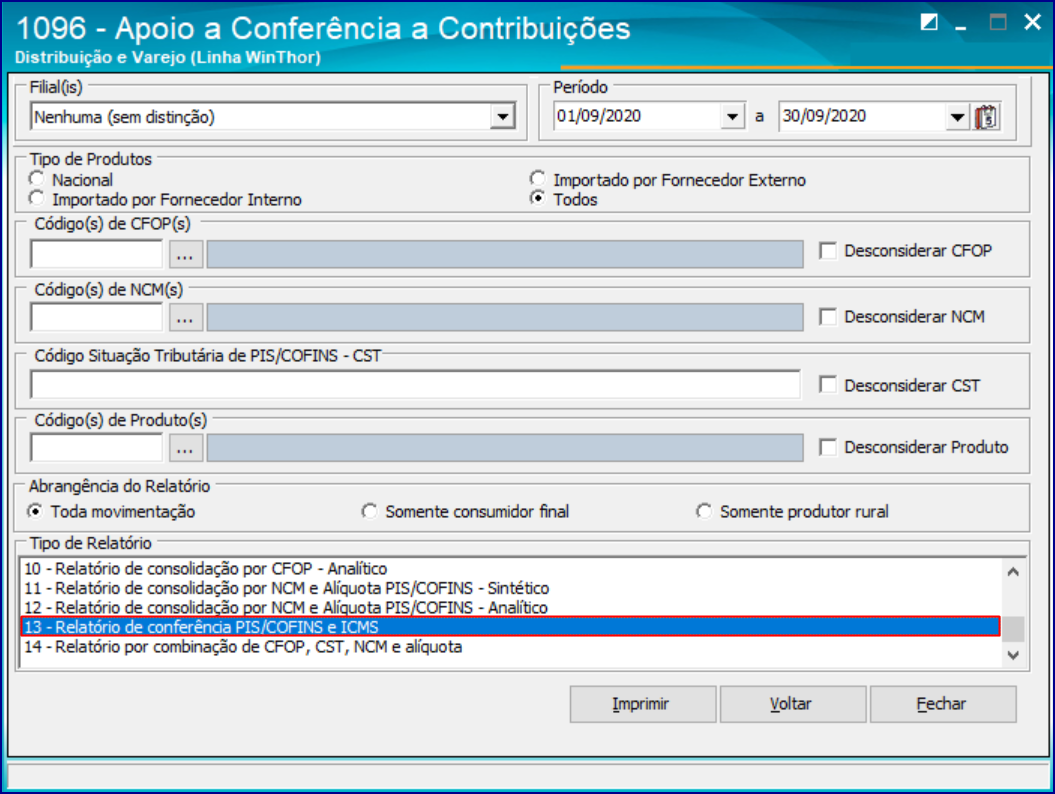Select Somente produtor rural option
Viewport: 1055px width, 794px height.
click(x=704, y=511)
